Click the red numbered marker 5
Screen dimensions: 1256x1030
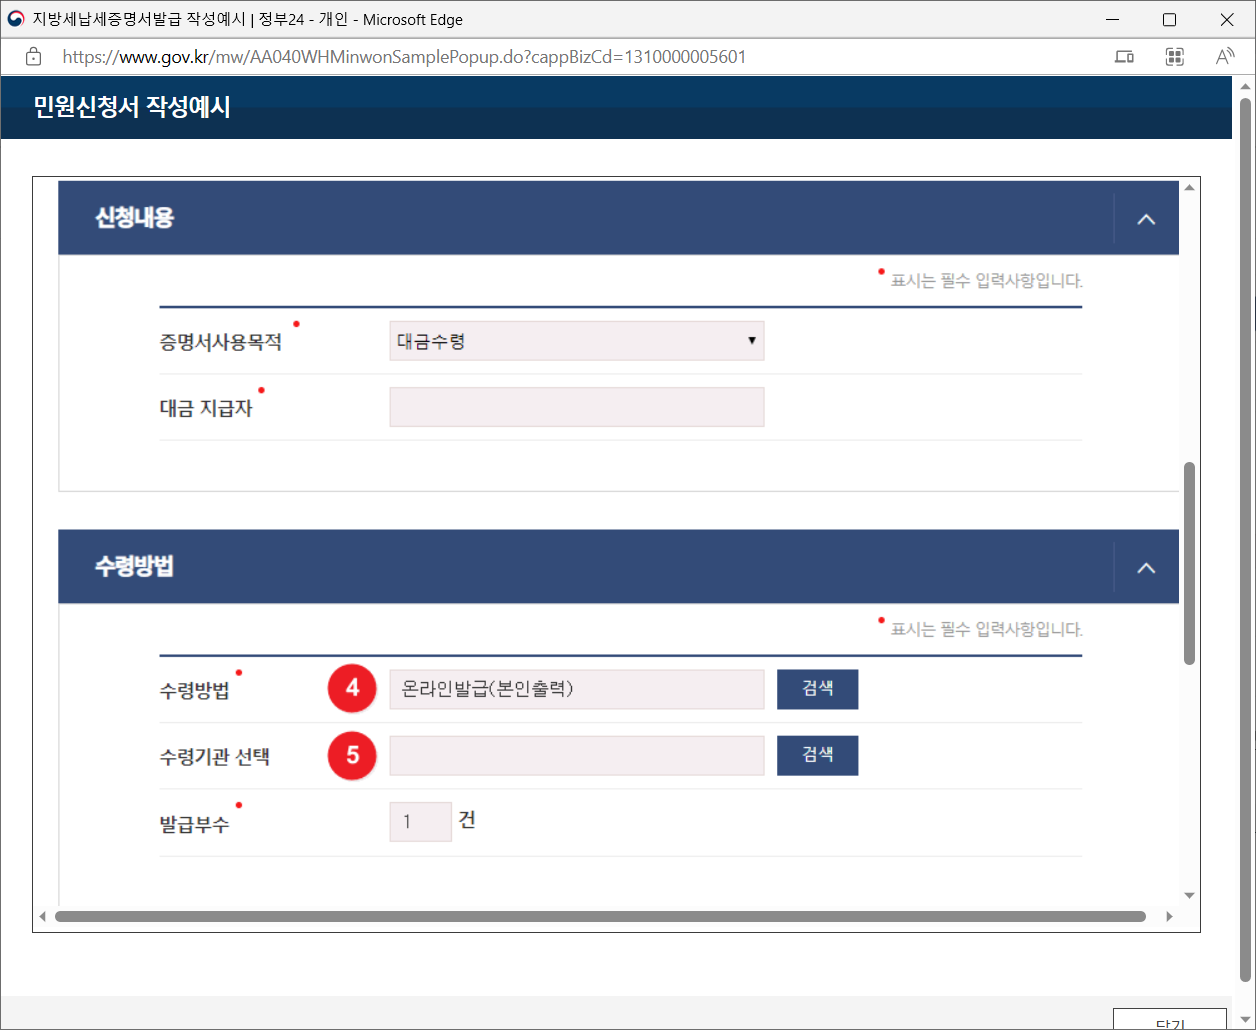[x=352, y=756]
